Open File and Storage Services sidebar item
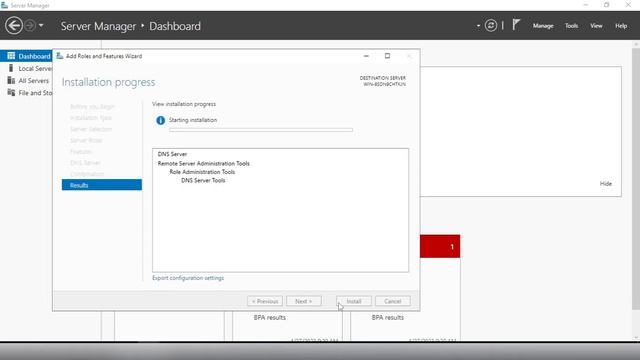Image resolution: width=640 pixels, height=360 pixels. pyautogui.click(x=26, y=93)
